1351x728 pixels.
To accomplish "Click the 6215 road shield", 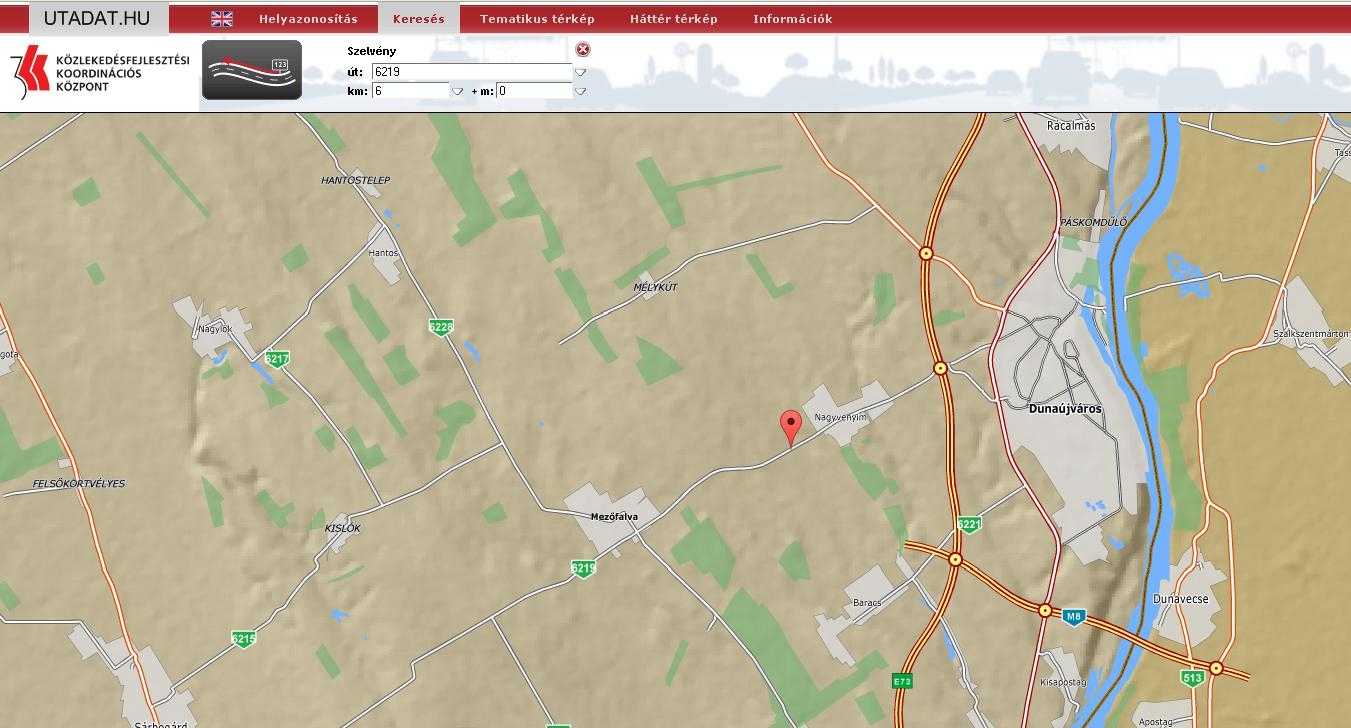I will coord(243,638).
